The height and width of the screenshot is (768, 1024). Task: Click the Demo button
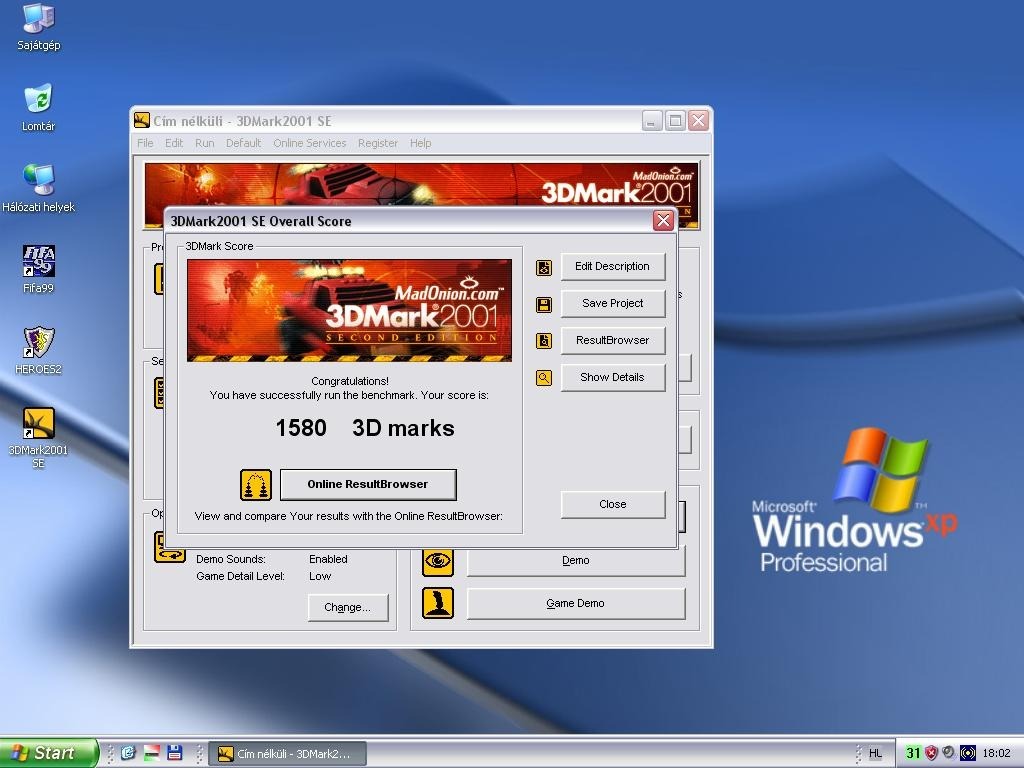coord(575,561)
